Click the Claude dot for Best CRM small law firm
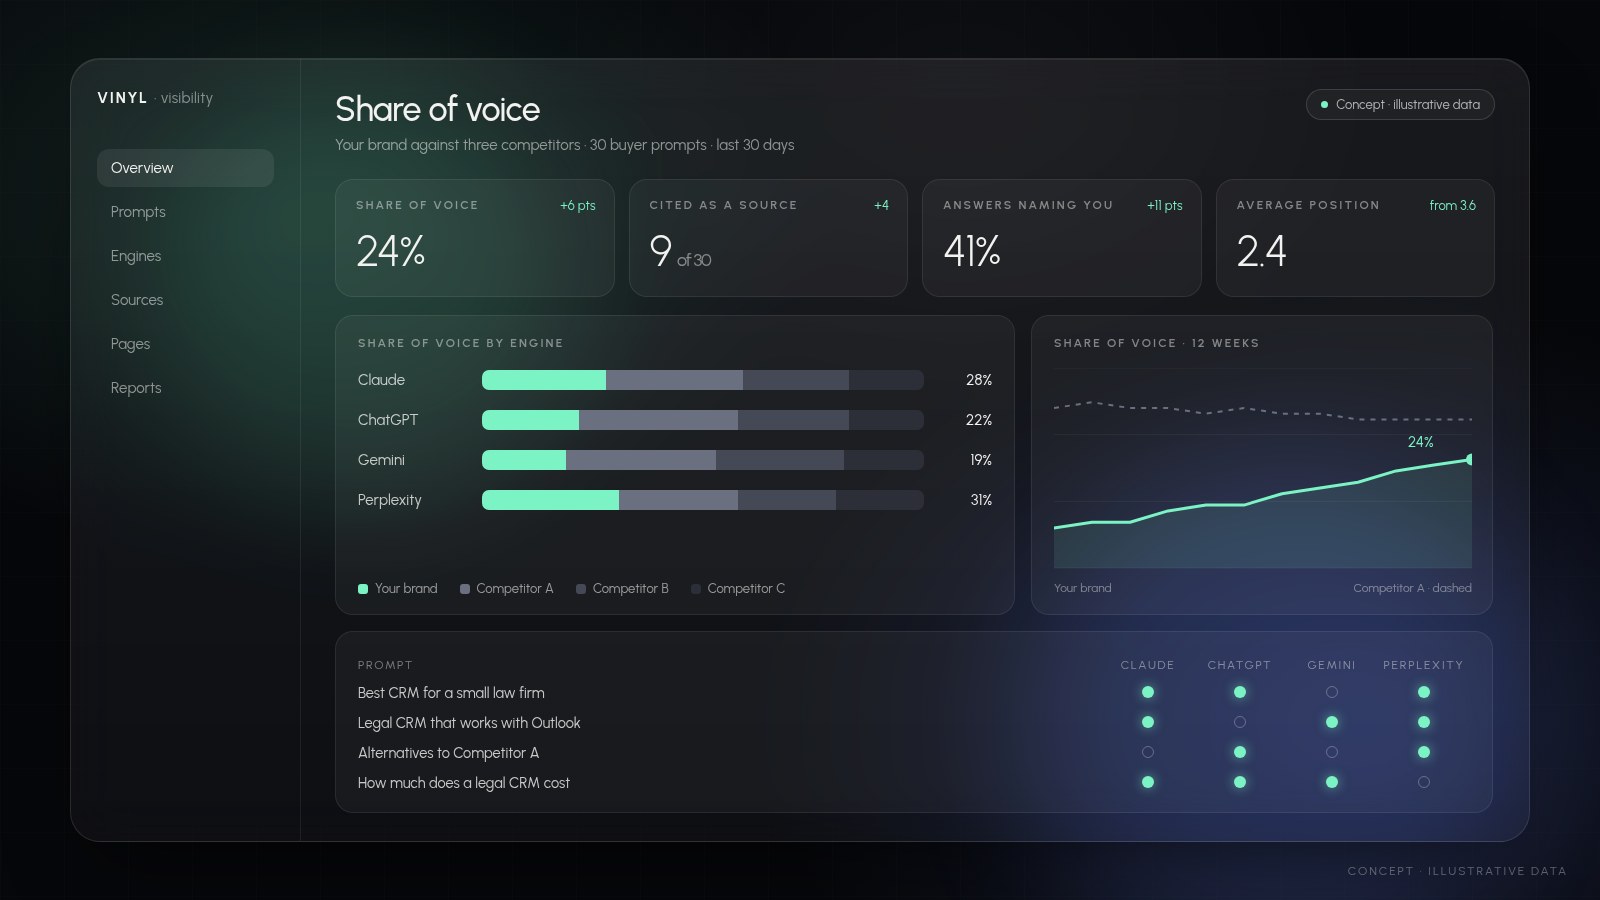This screenshot has width=1600, height=900. click(x=1148, y=692)
